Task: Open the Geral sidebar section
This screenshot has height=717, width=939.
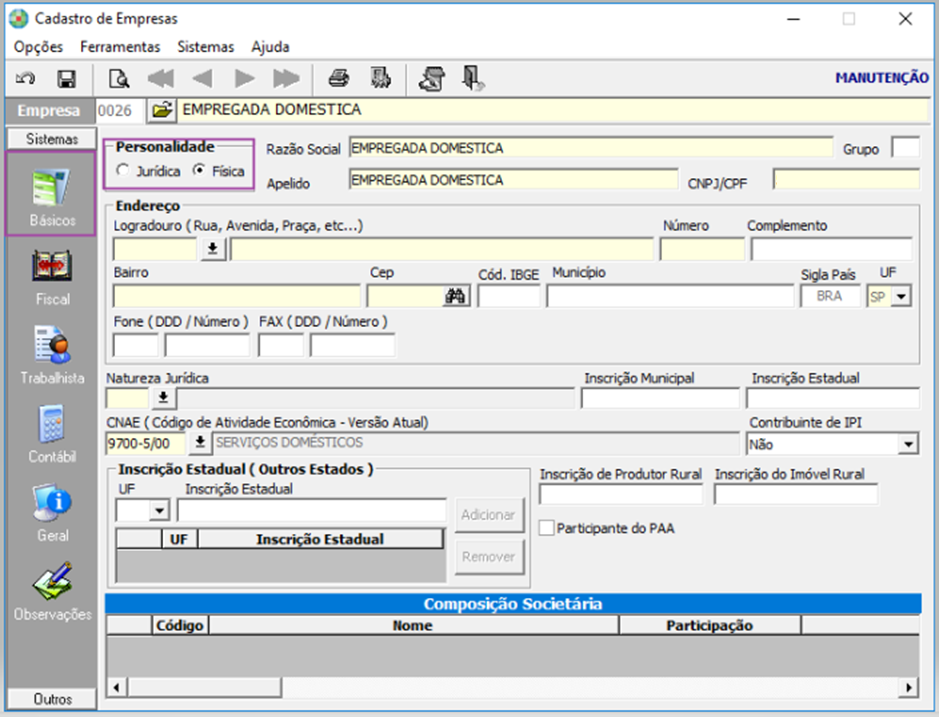Action: (52, 513)
